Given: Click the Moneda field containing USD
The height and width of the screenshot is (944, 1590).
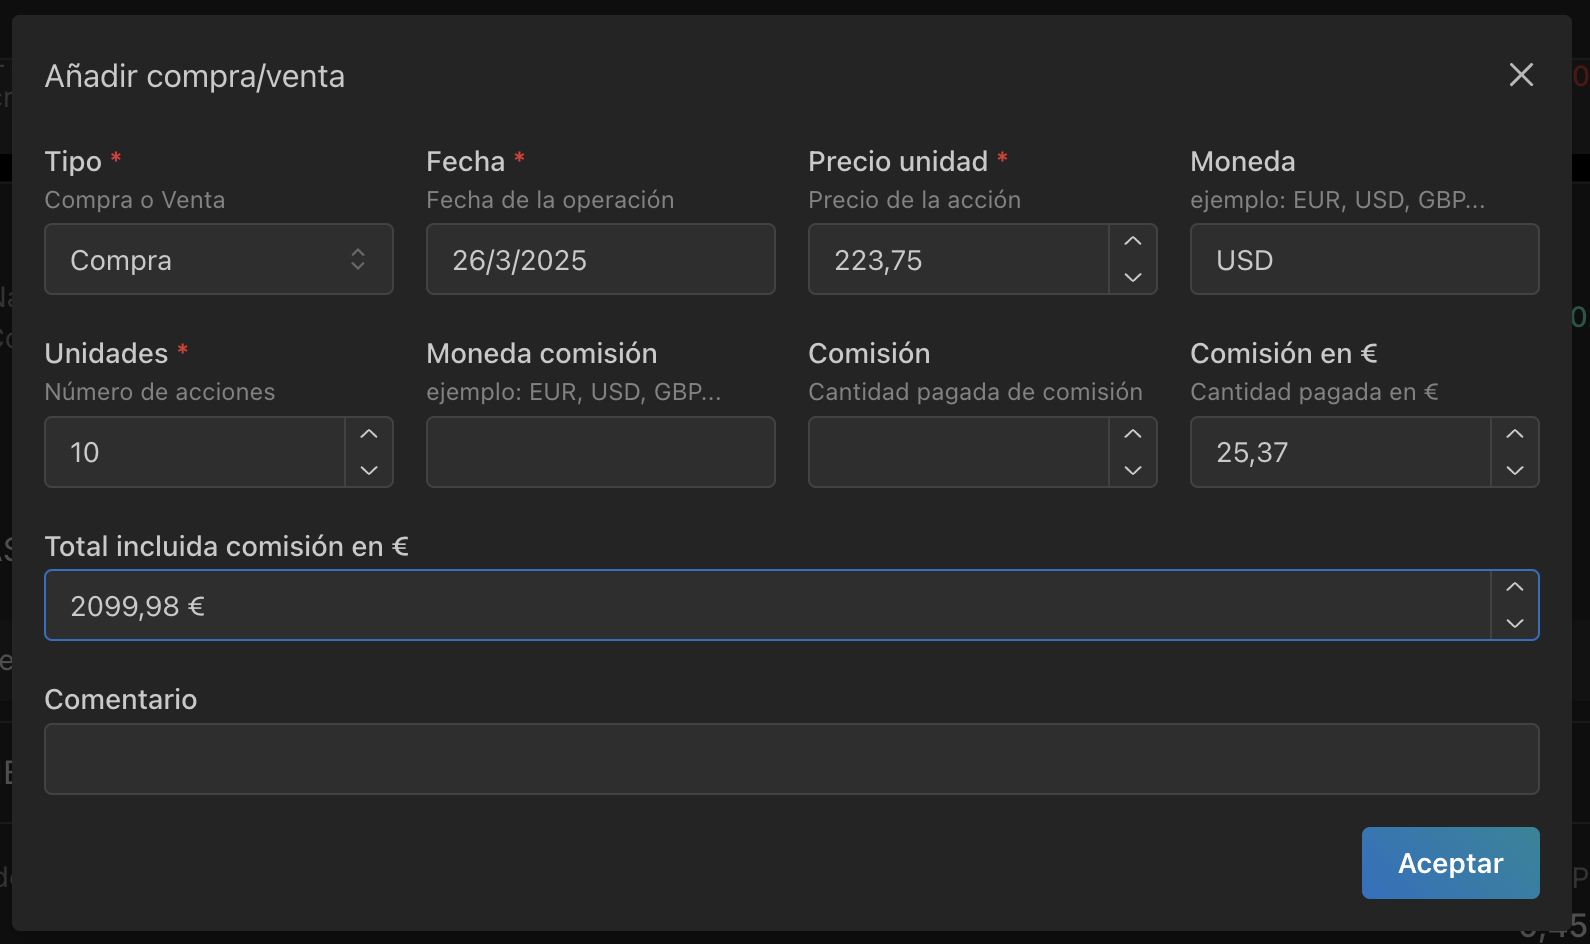Looking at the screenshot, I should point(1365,259).
